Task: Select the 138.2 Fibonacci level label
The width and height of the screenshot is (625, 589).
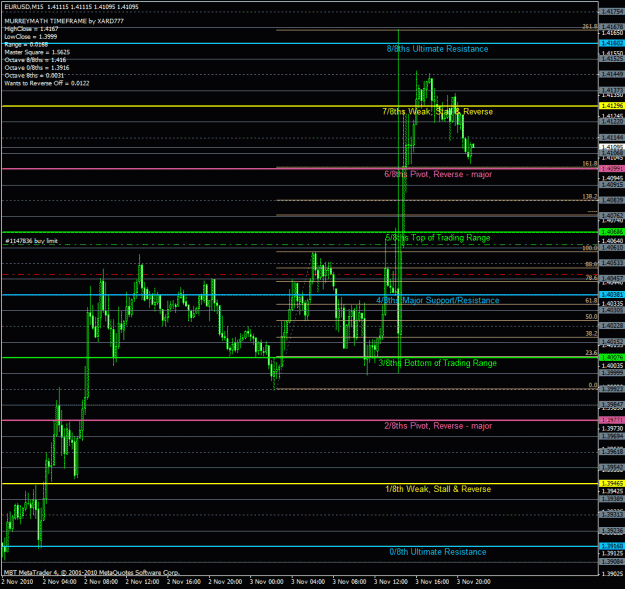Action: 590,197
